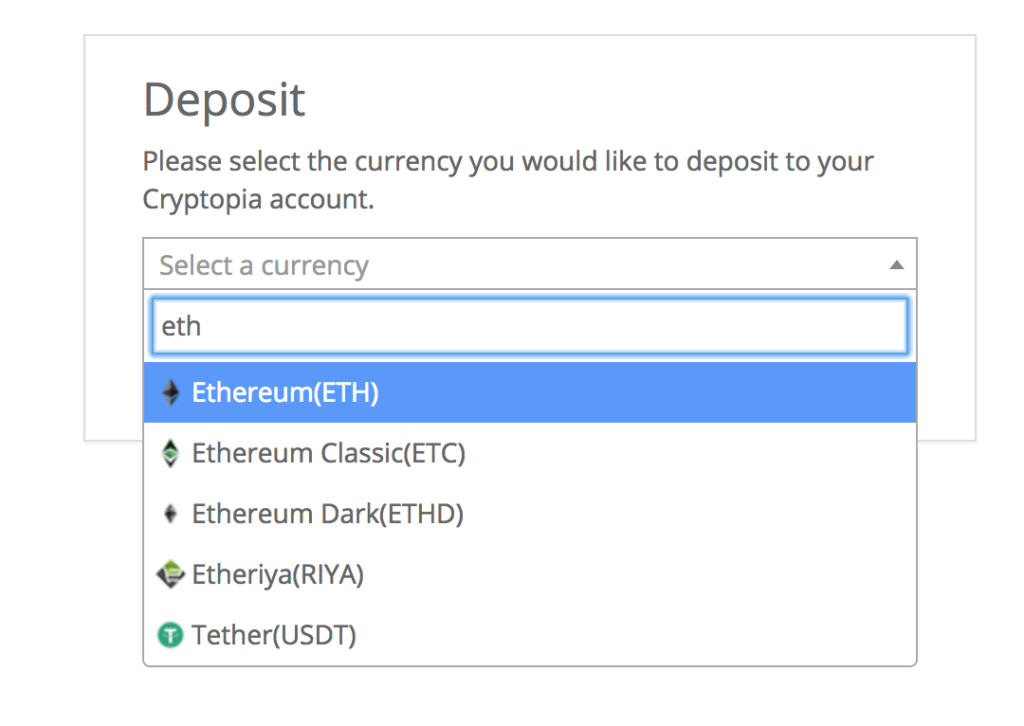Click the empty space right of Etheriya(RIYA)
The image size is (1024, 726).
[x=640, y=575]
